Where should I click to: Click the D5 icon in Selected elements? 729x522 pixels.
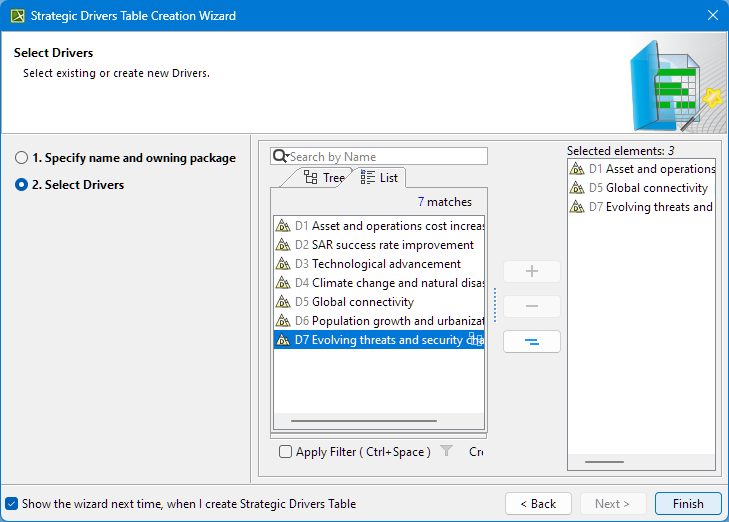(x=577, y=188)
